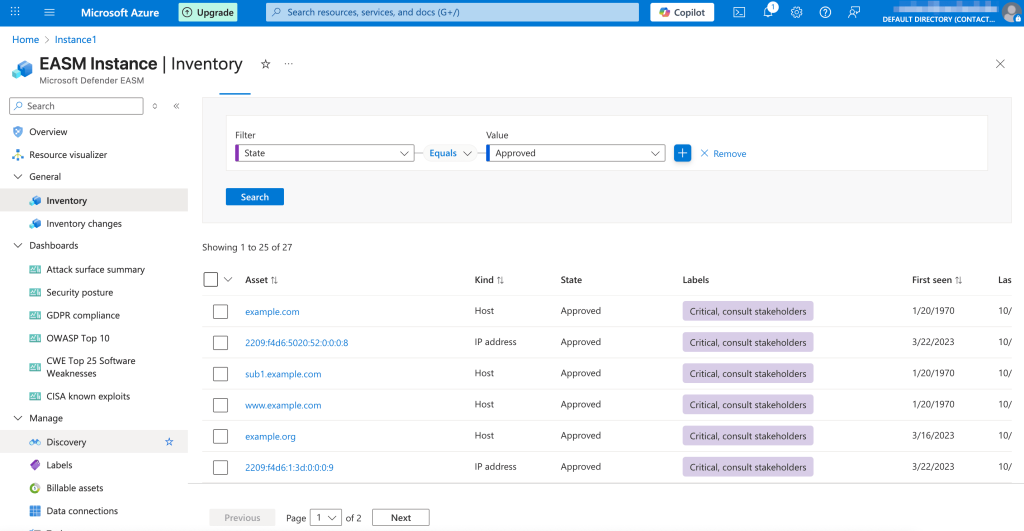Navigate to Instance1 breadcrumb
Screen dimensions: 1024x531
[76, 40]
